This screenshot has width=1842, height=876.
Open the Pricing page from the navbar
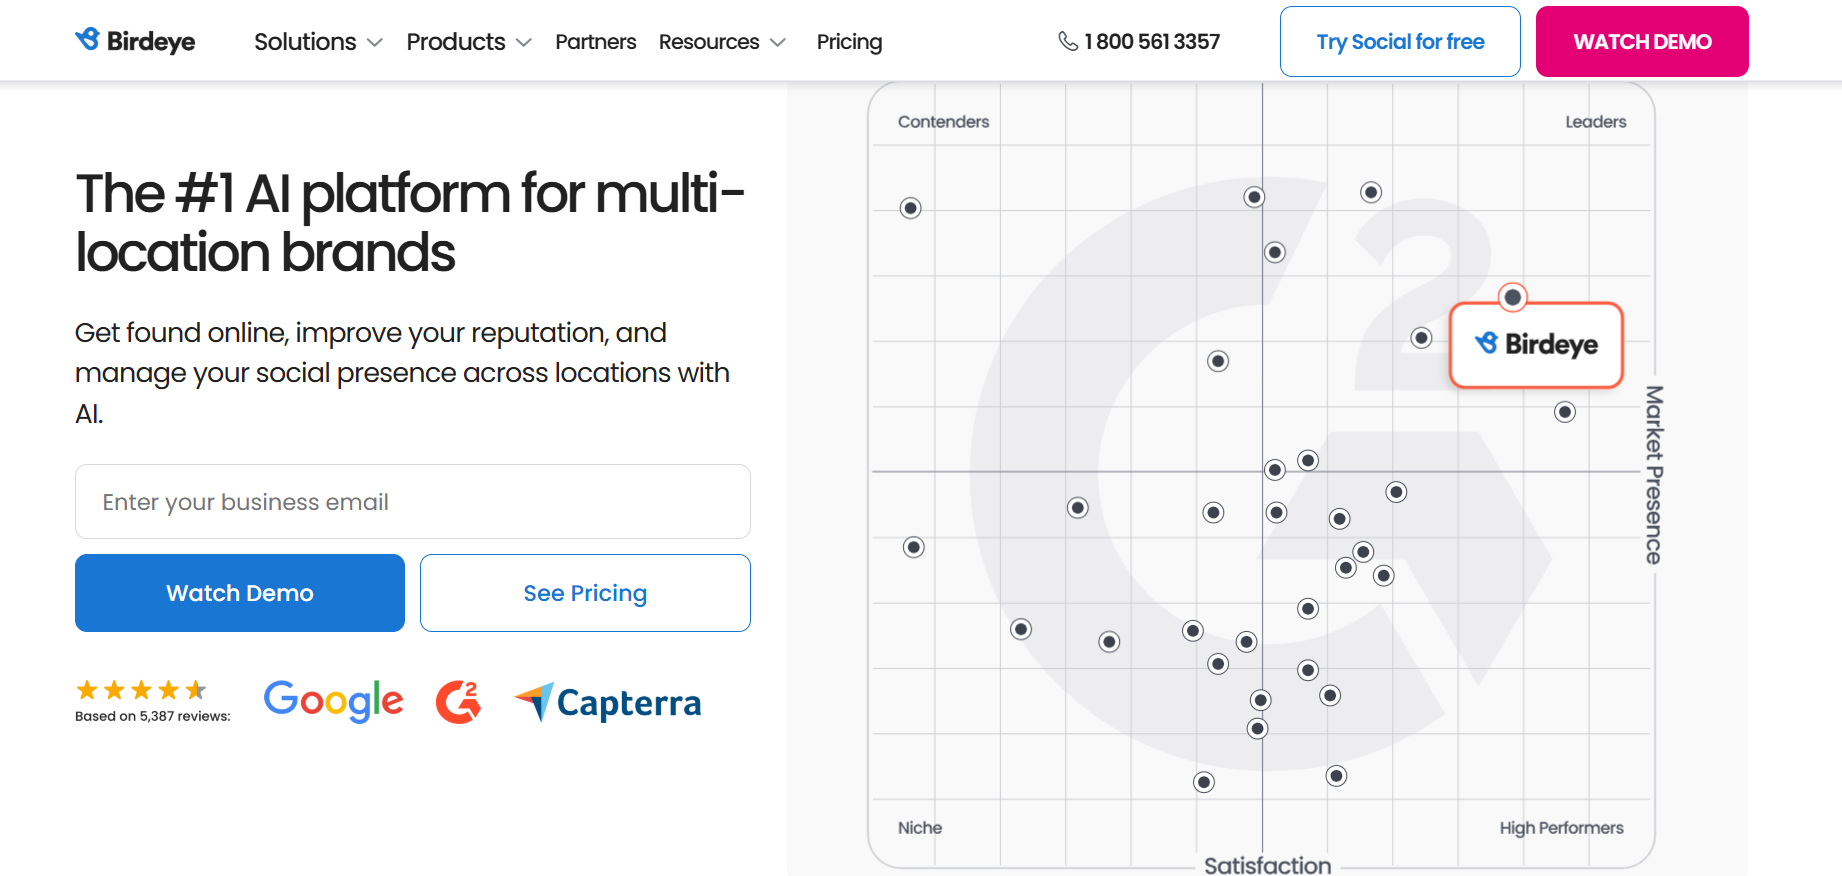click(849, 42)
